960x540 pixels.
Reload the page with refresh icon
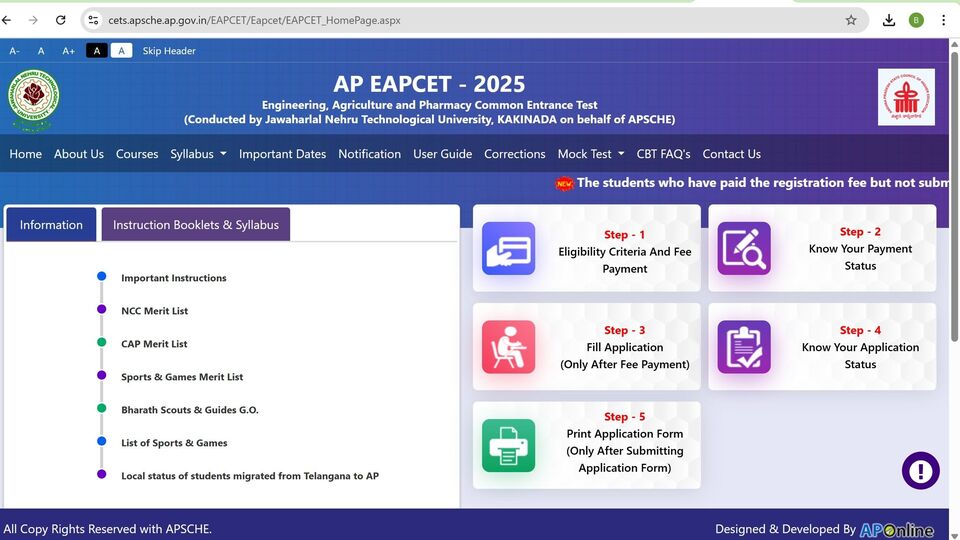pyautogui.click(x=60, y=20)
